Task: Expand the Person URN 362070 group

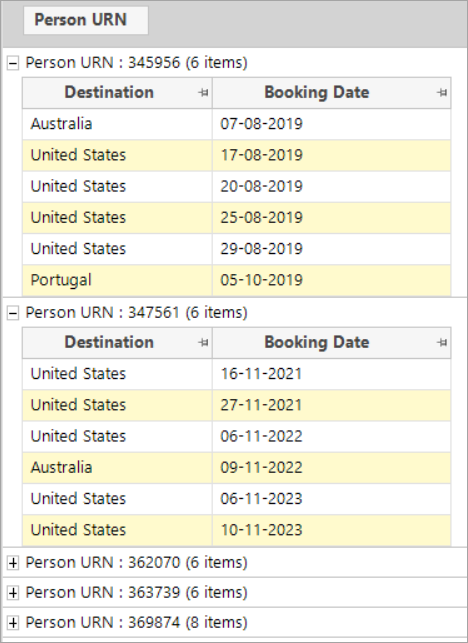Action: pyautogui.click(x=13, y=563)
